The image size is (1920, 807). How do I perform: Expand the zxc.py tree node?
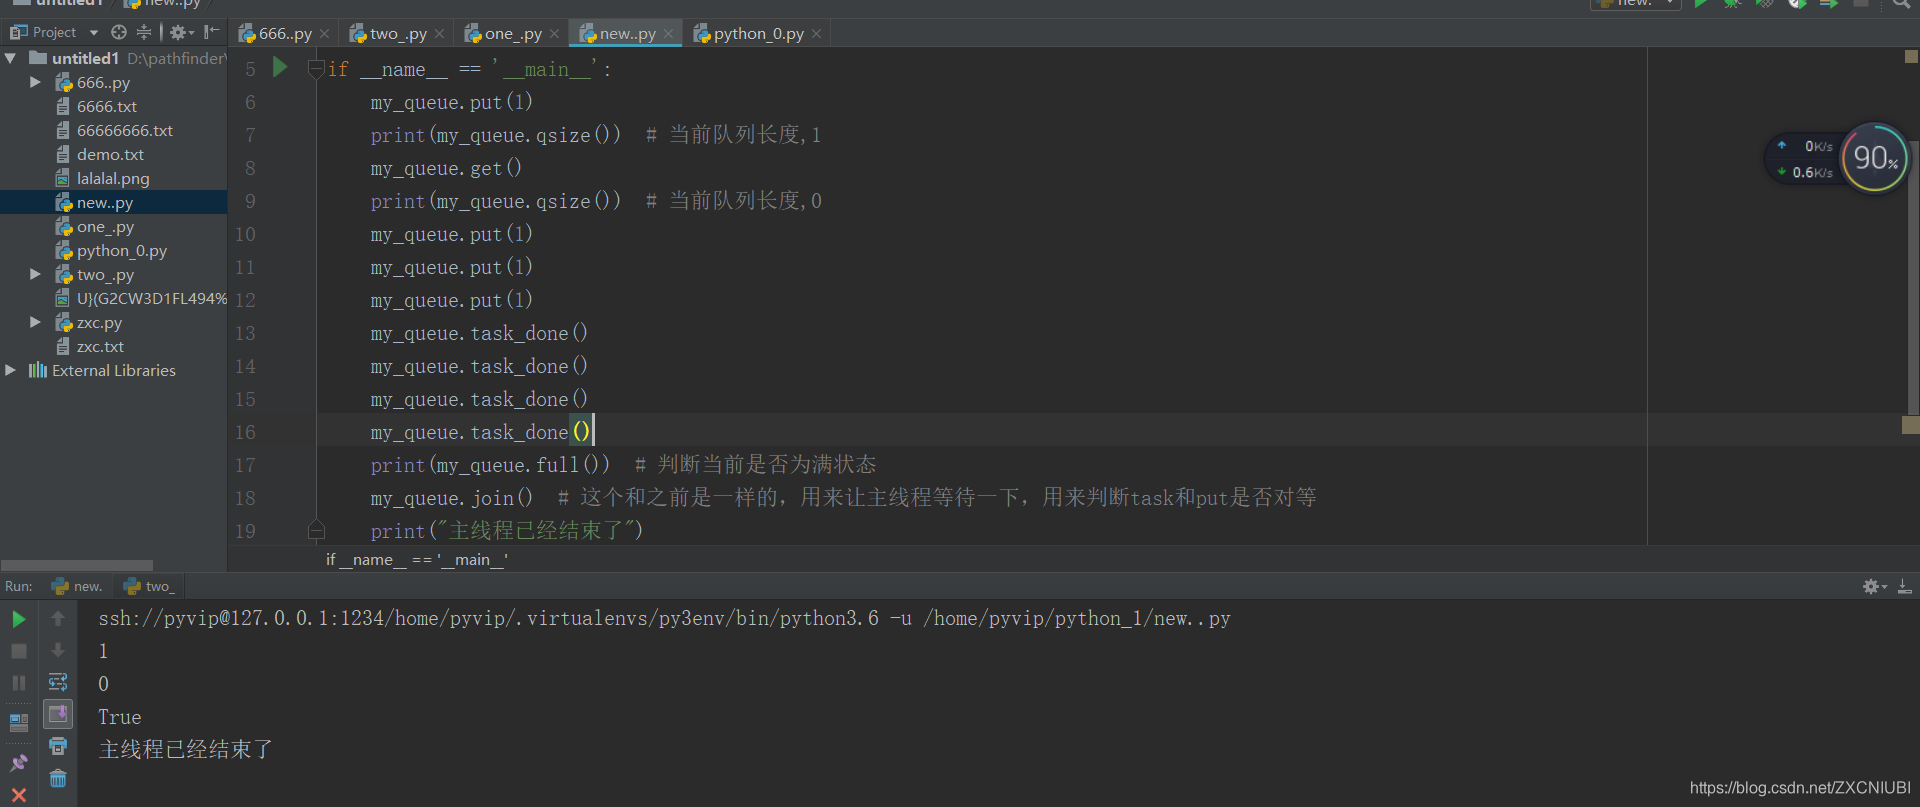point(35,322)
